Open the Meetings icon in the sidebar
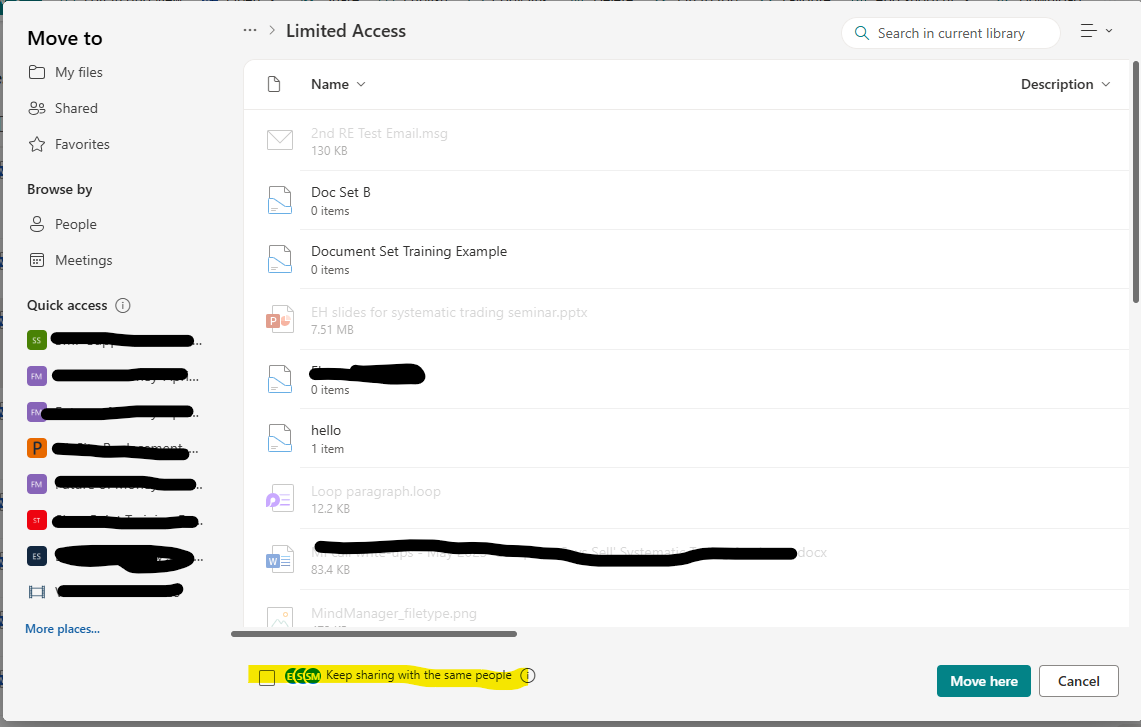Image resolution: width=1141 pixels, height=727 pixels. [x=37, y=260]
